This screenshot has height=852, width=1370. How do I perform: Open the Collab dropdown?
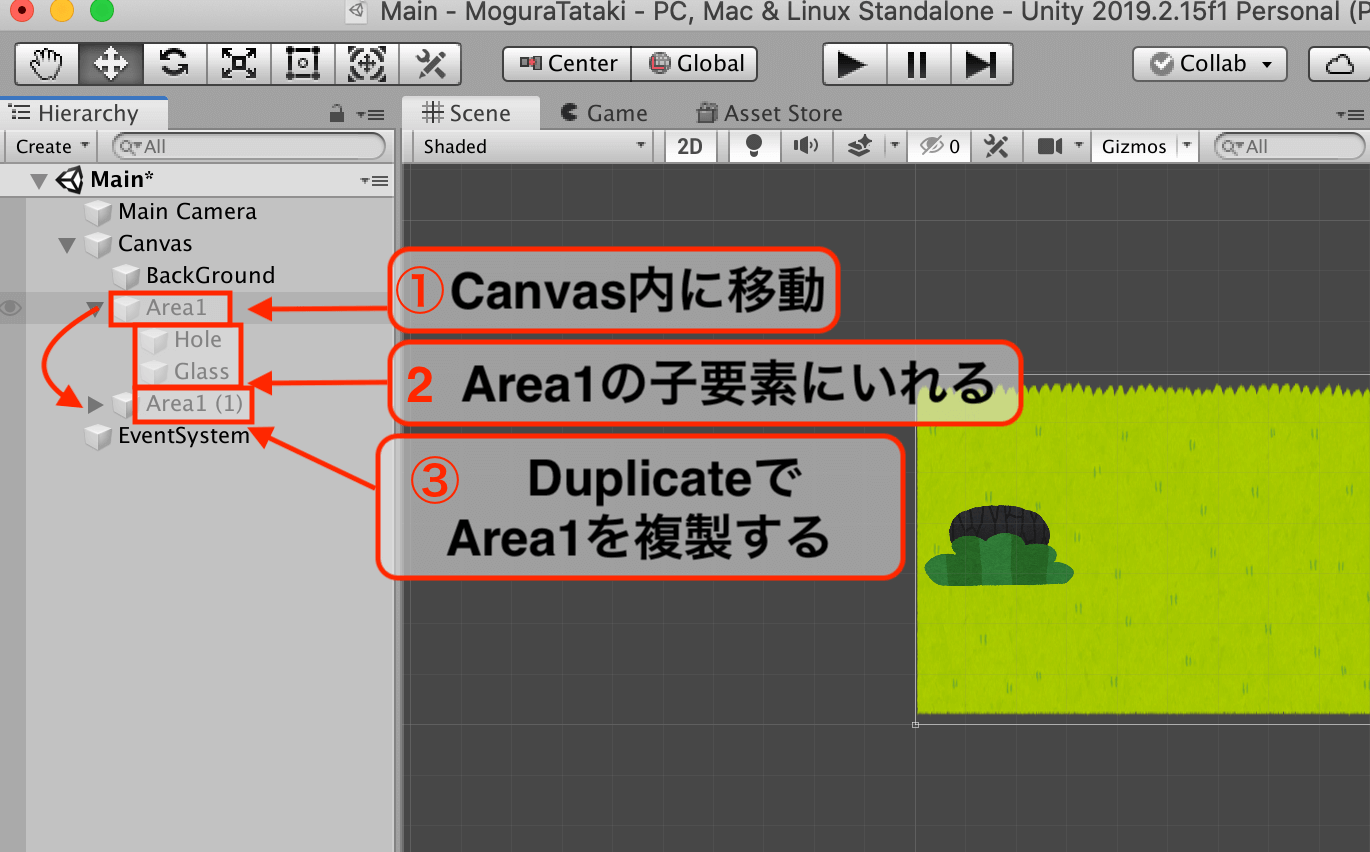1209,64
